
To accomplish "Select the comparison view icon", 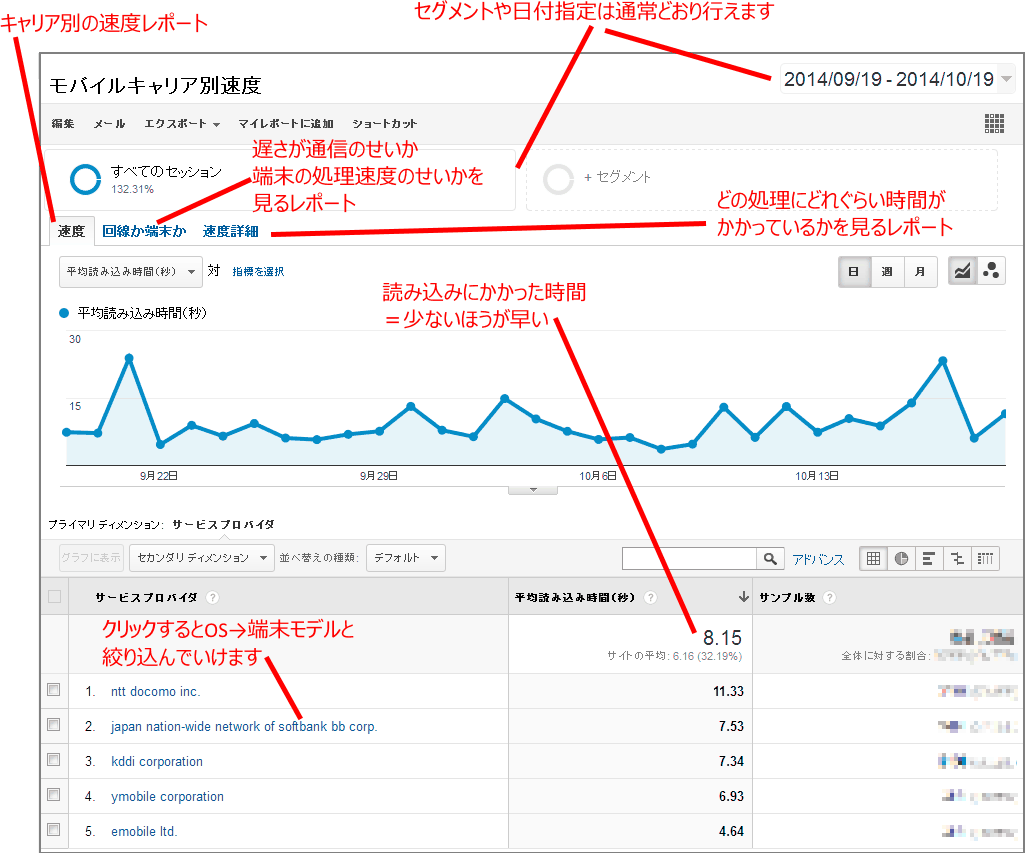I will tap(957, 559).
